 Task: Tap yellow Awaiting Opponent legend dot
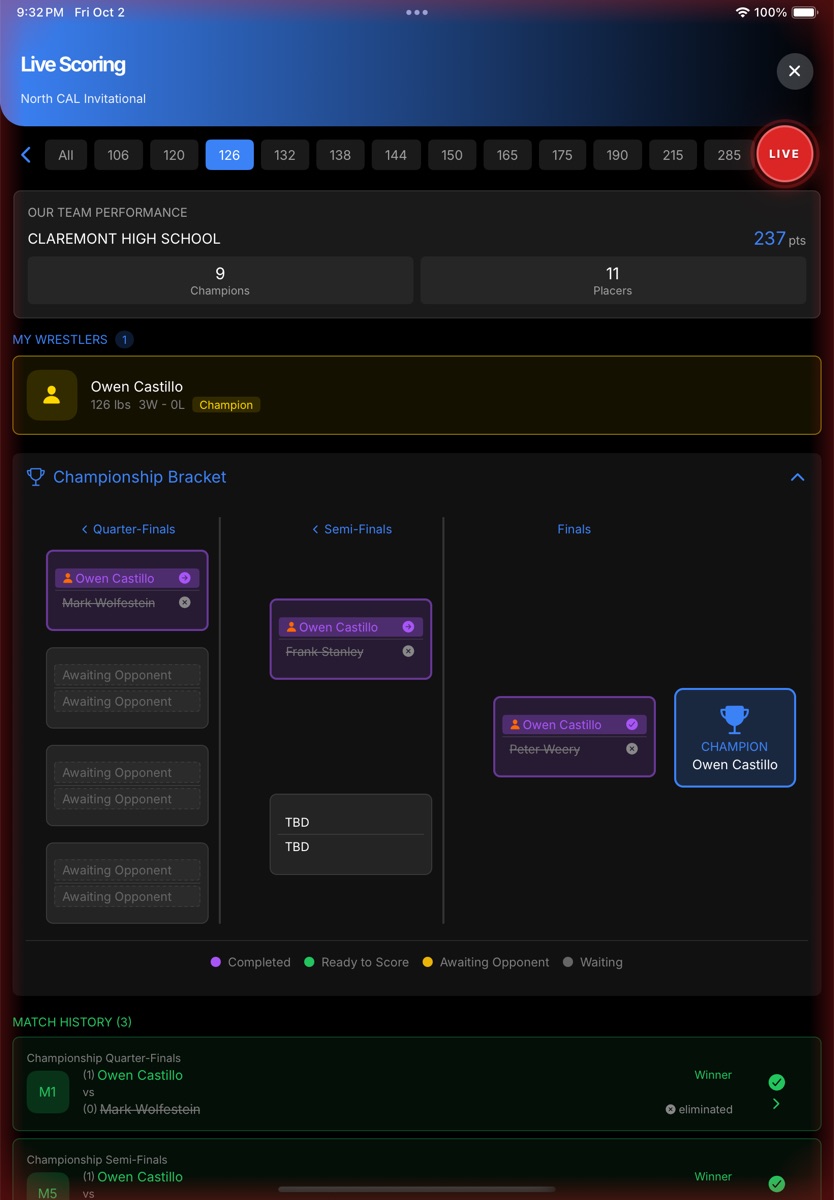428,962
